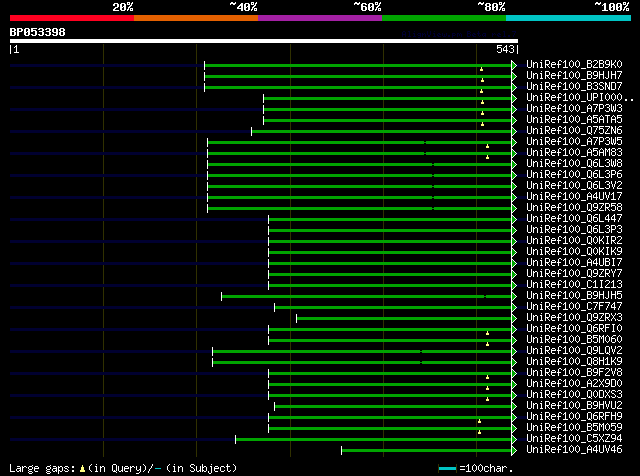Select the UniRef100_Q9ZRY7 label

click(574, 274)
